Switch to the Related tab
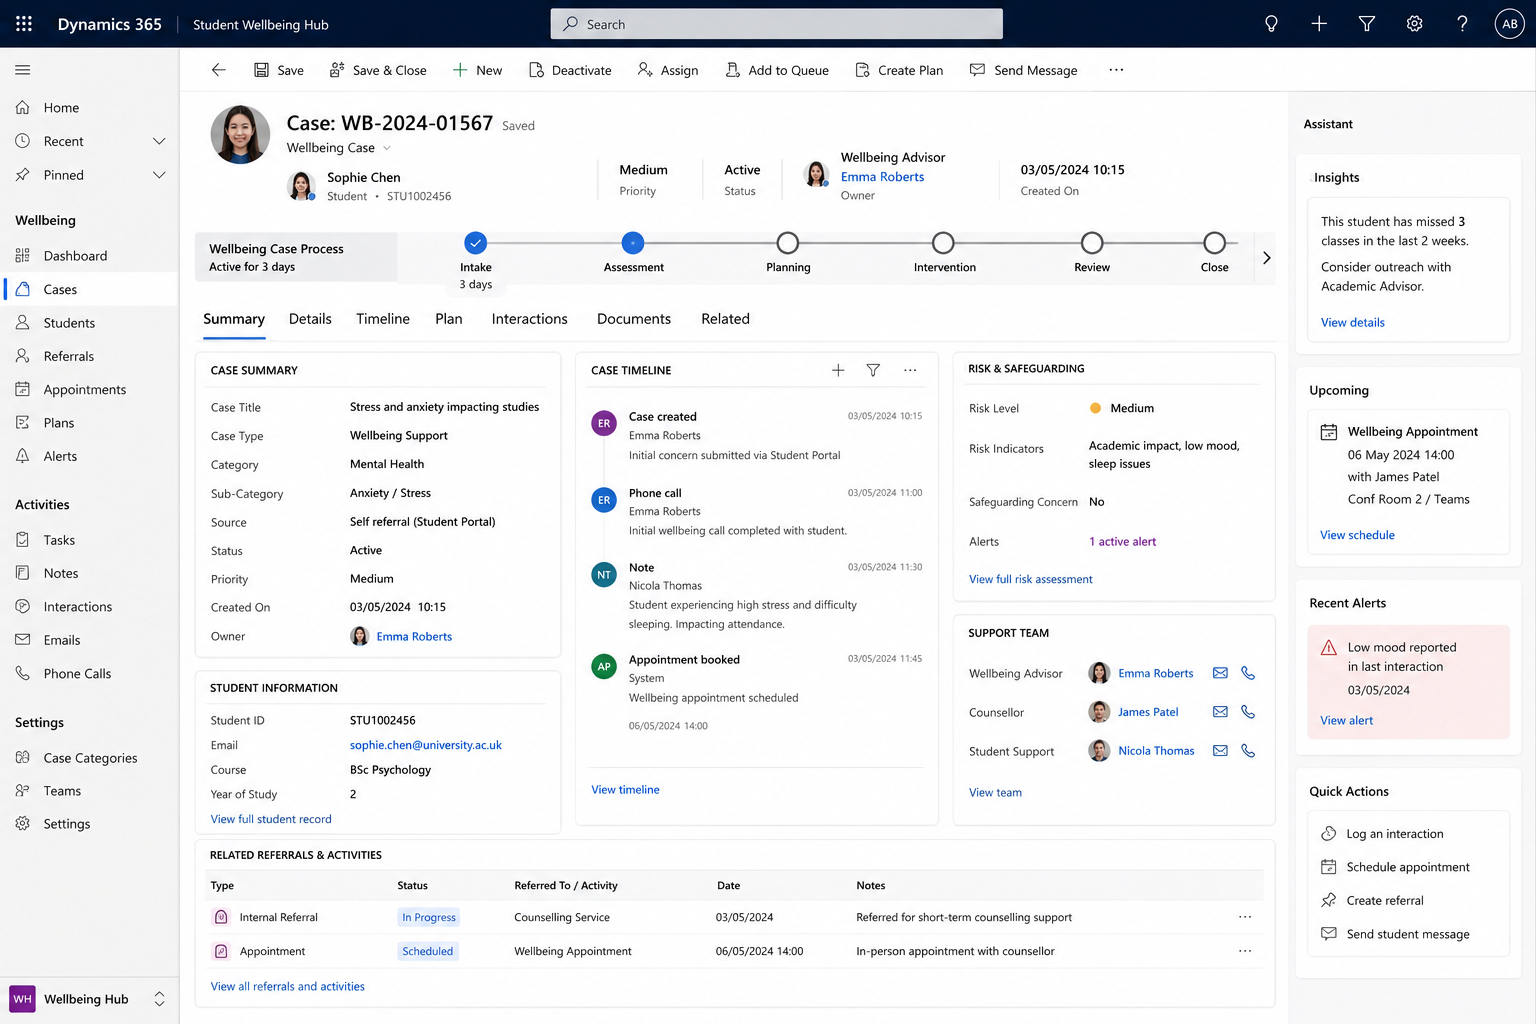 [x=725, y=319]
